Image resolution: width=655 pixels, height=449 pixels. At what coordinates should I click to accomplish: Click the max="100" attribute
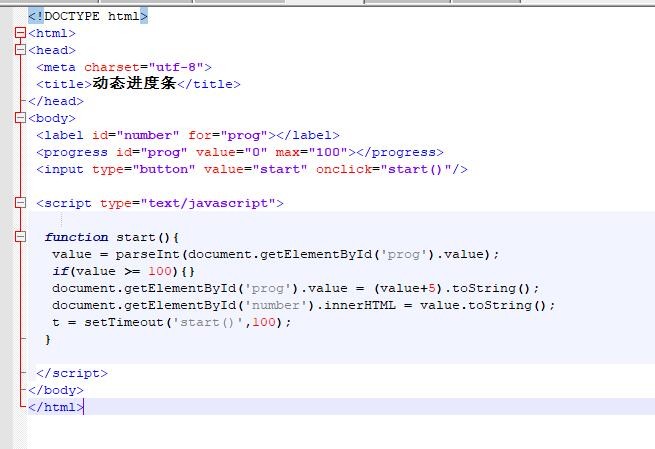(x=311, y=152)
